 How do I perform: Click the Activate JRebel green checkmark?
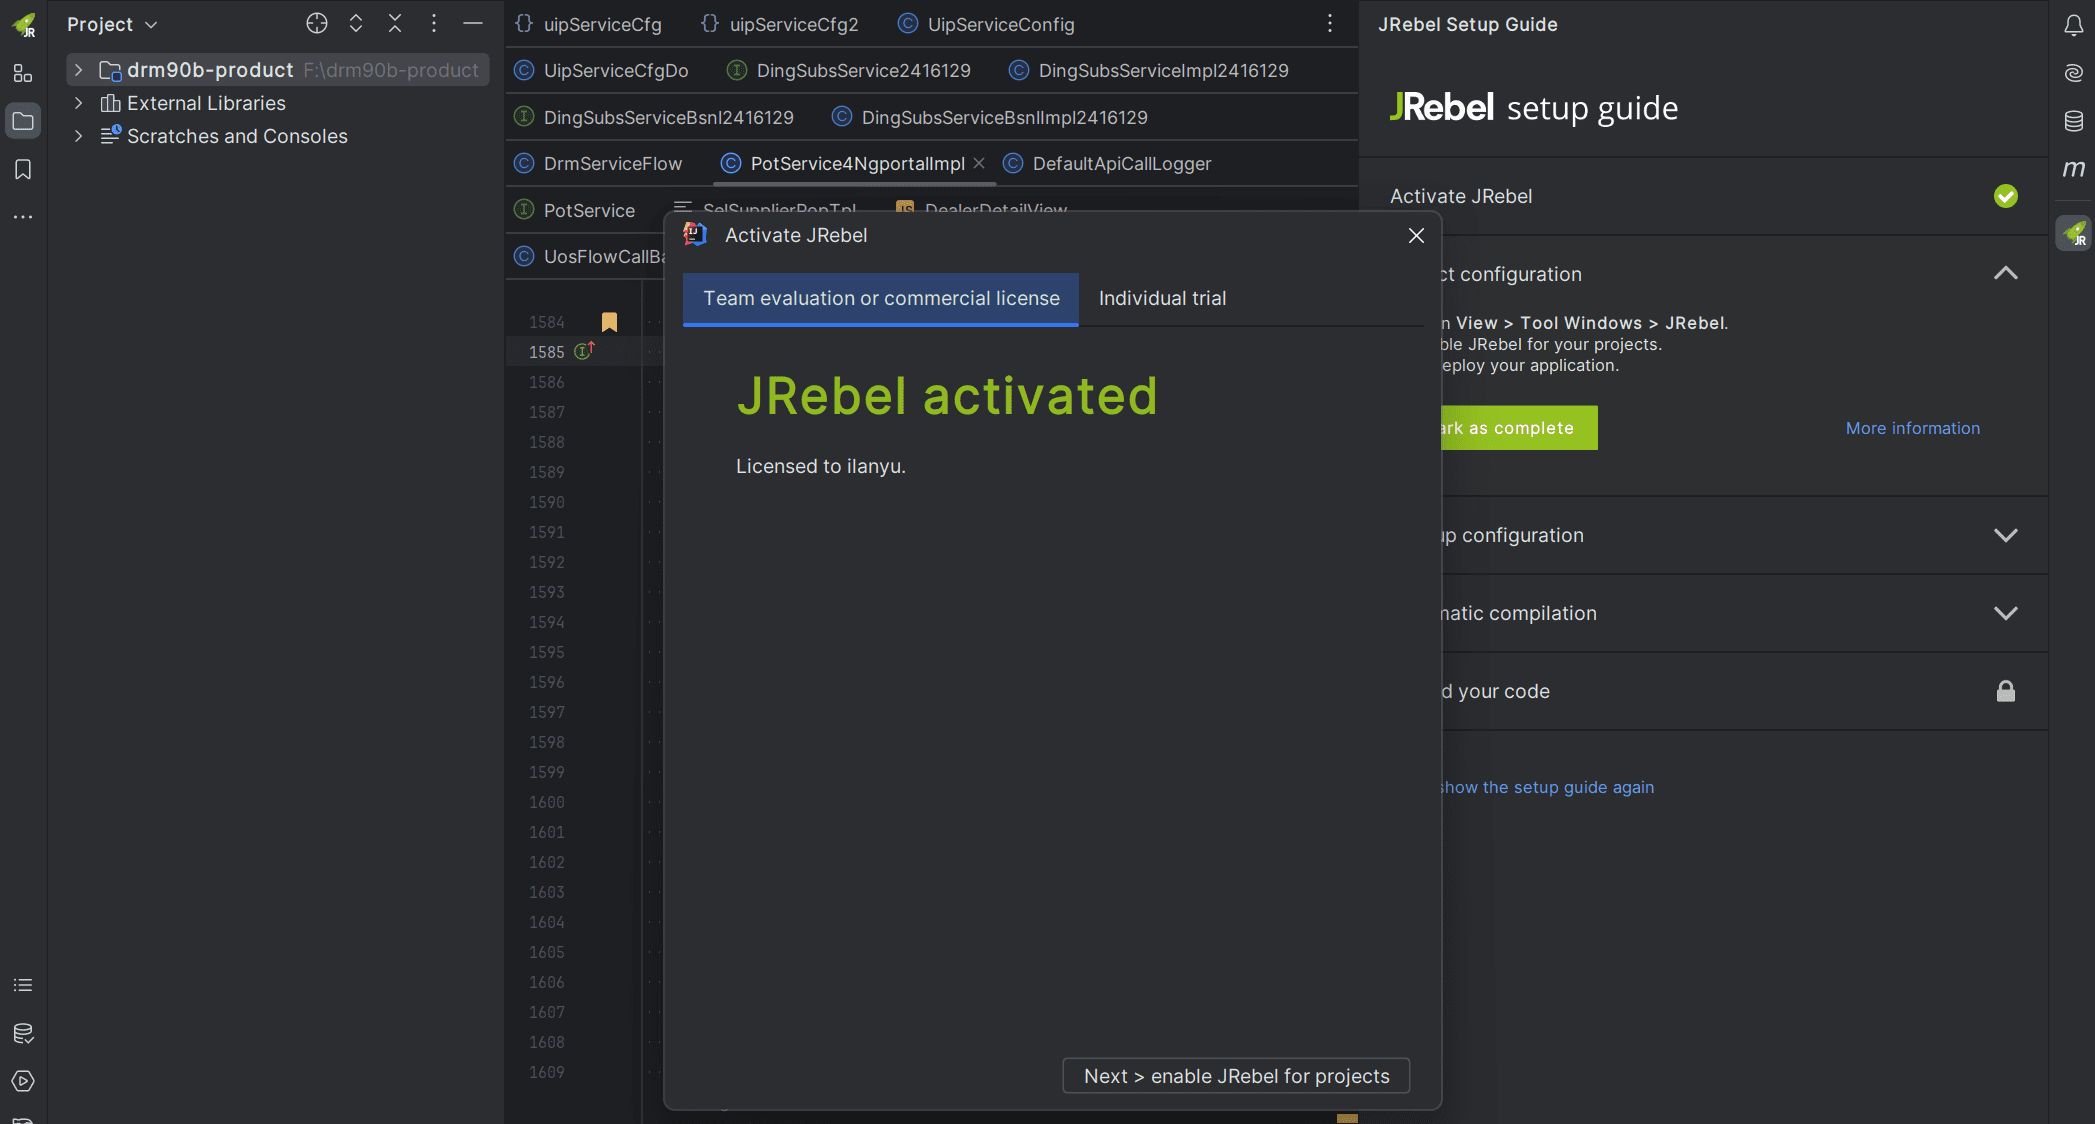point(2006,196)
